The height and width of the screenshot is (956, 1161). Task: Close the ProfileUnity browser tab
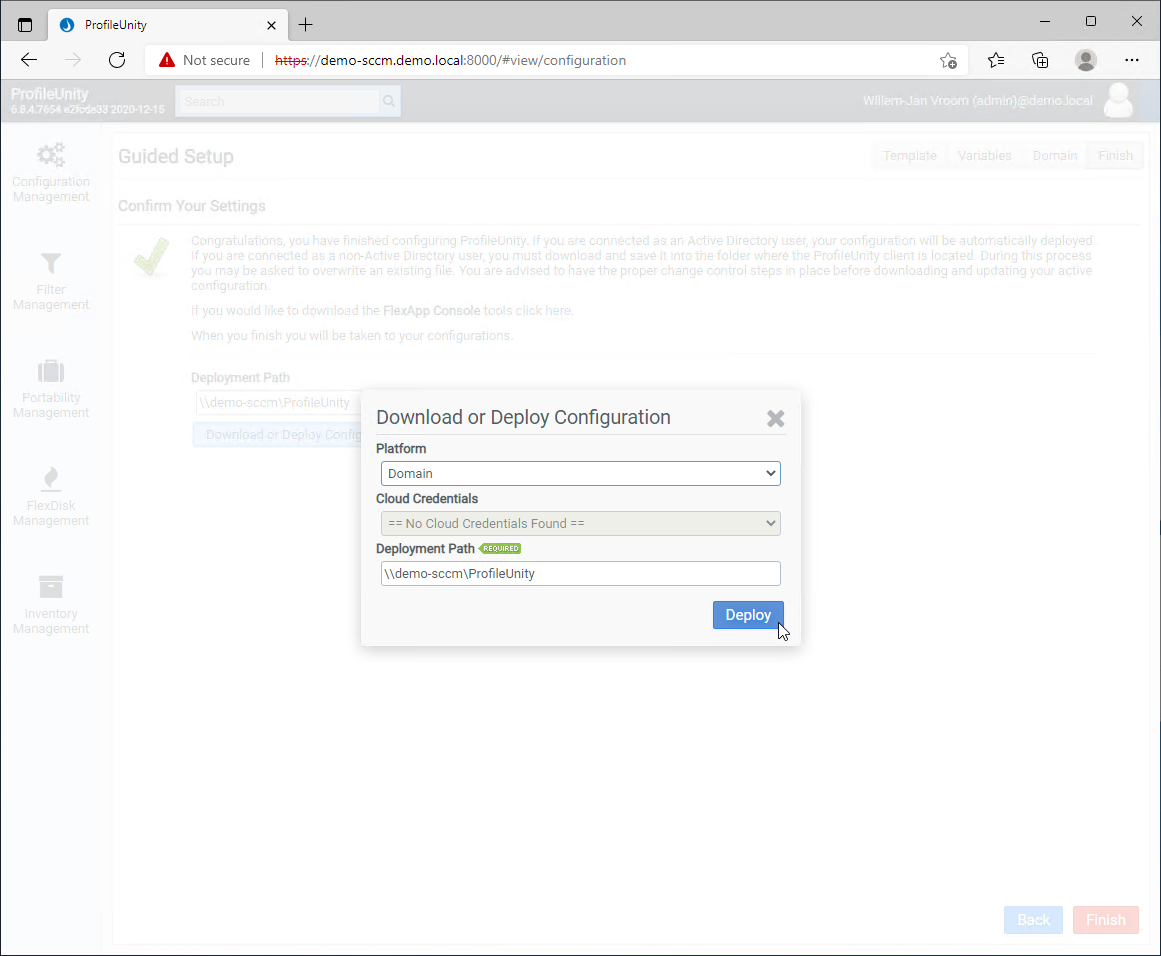coord(271,25)
